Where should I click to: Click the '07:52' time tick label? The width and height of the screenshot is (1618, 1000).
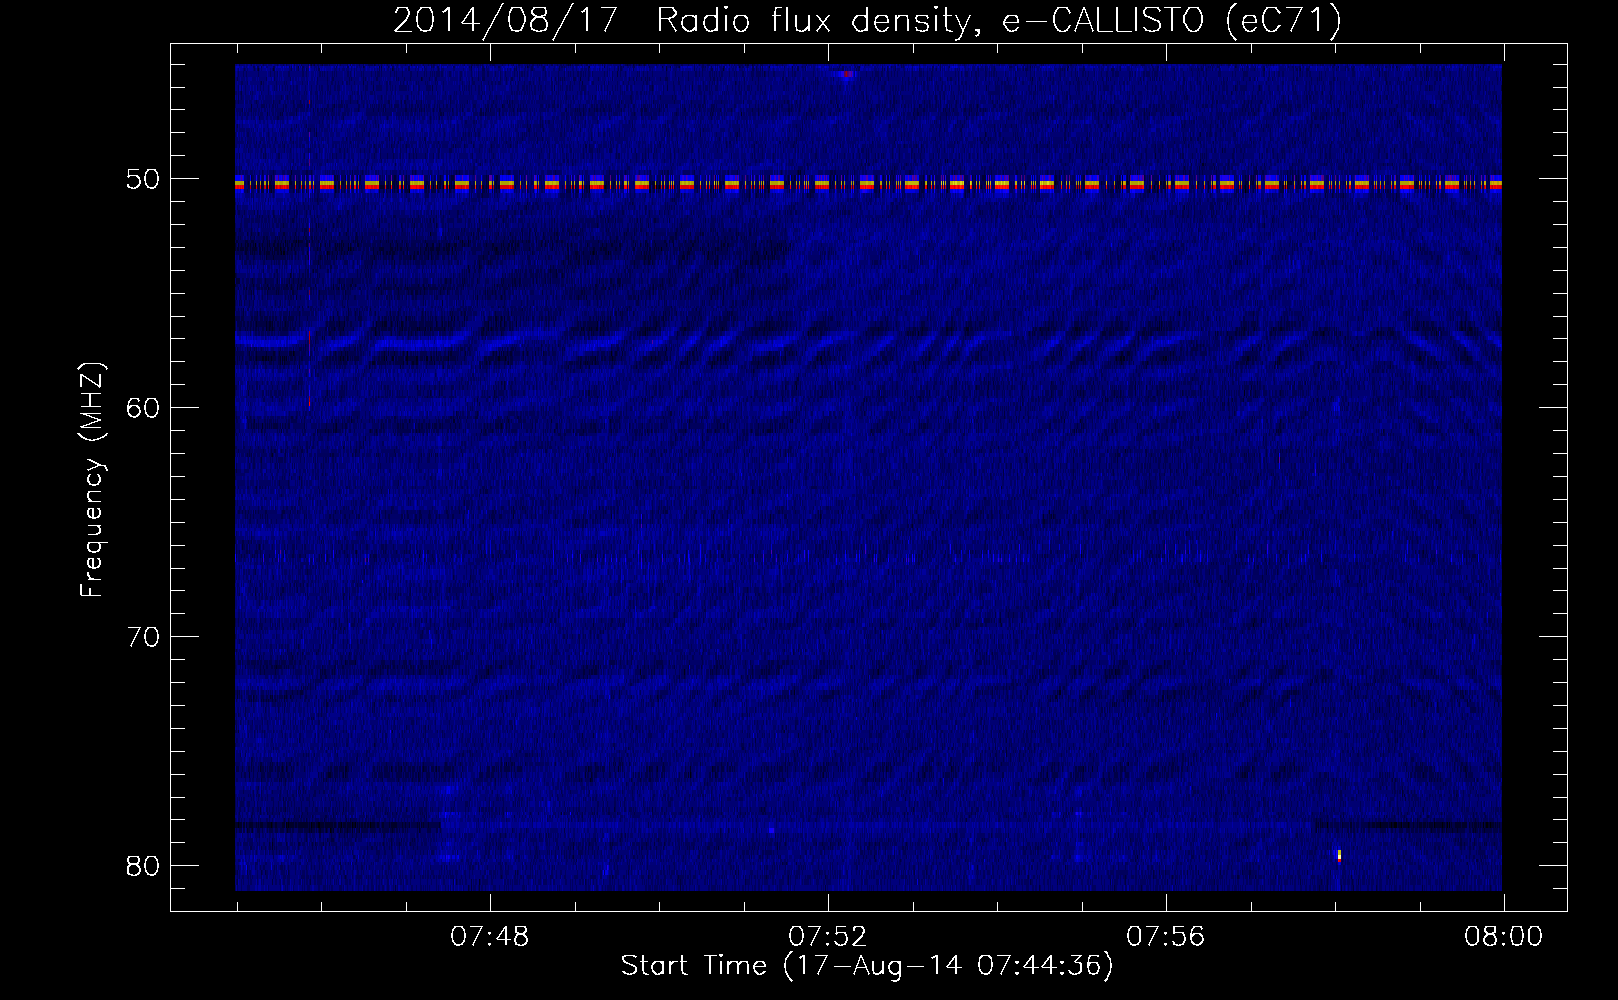point(827,937)
